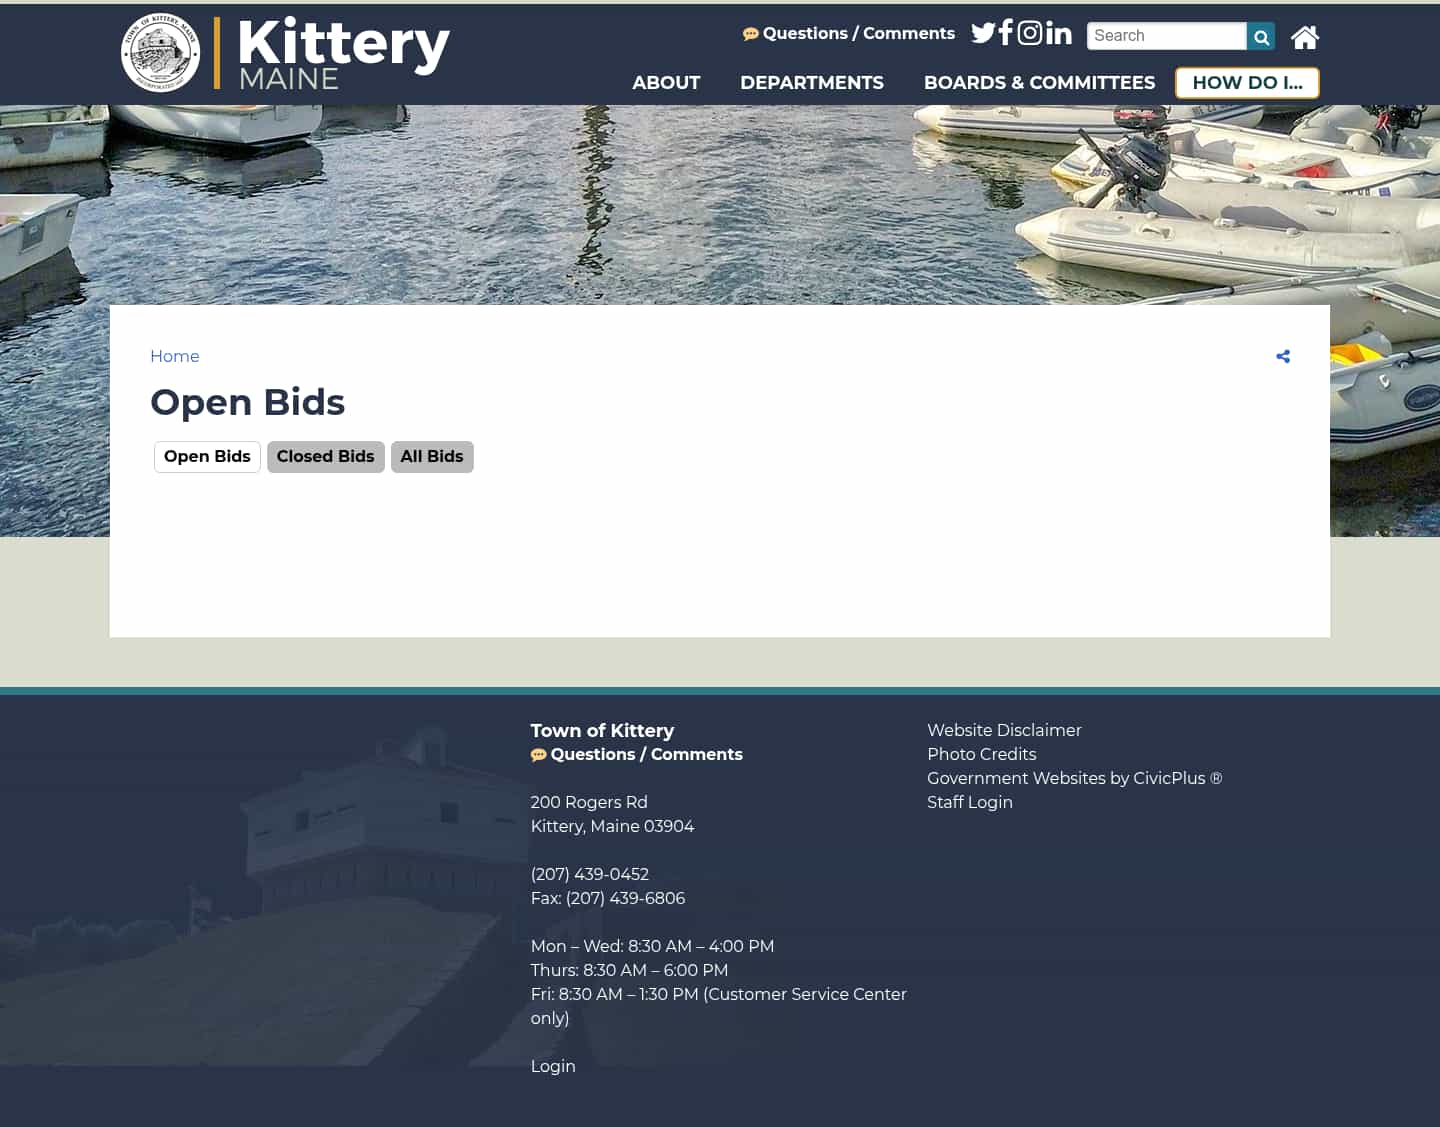Screen dimensions: 1440x1127
Task: Open the share options icon
Action: [x=1283, y=356]
